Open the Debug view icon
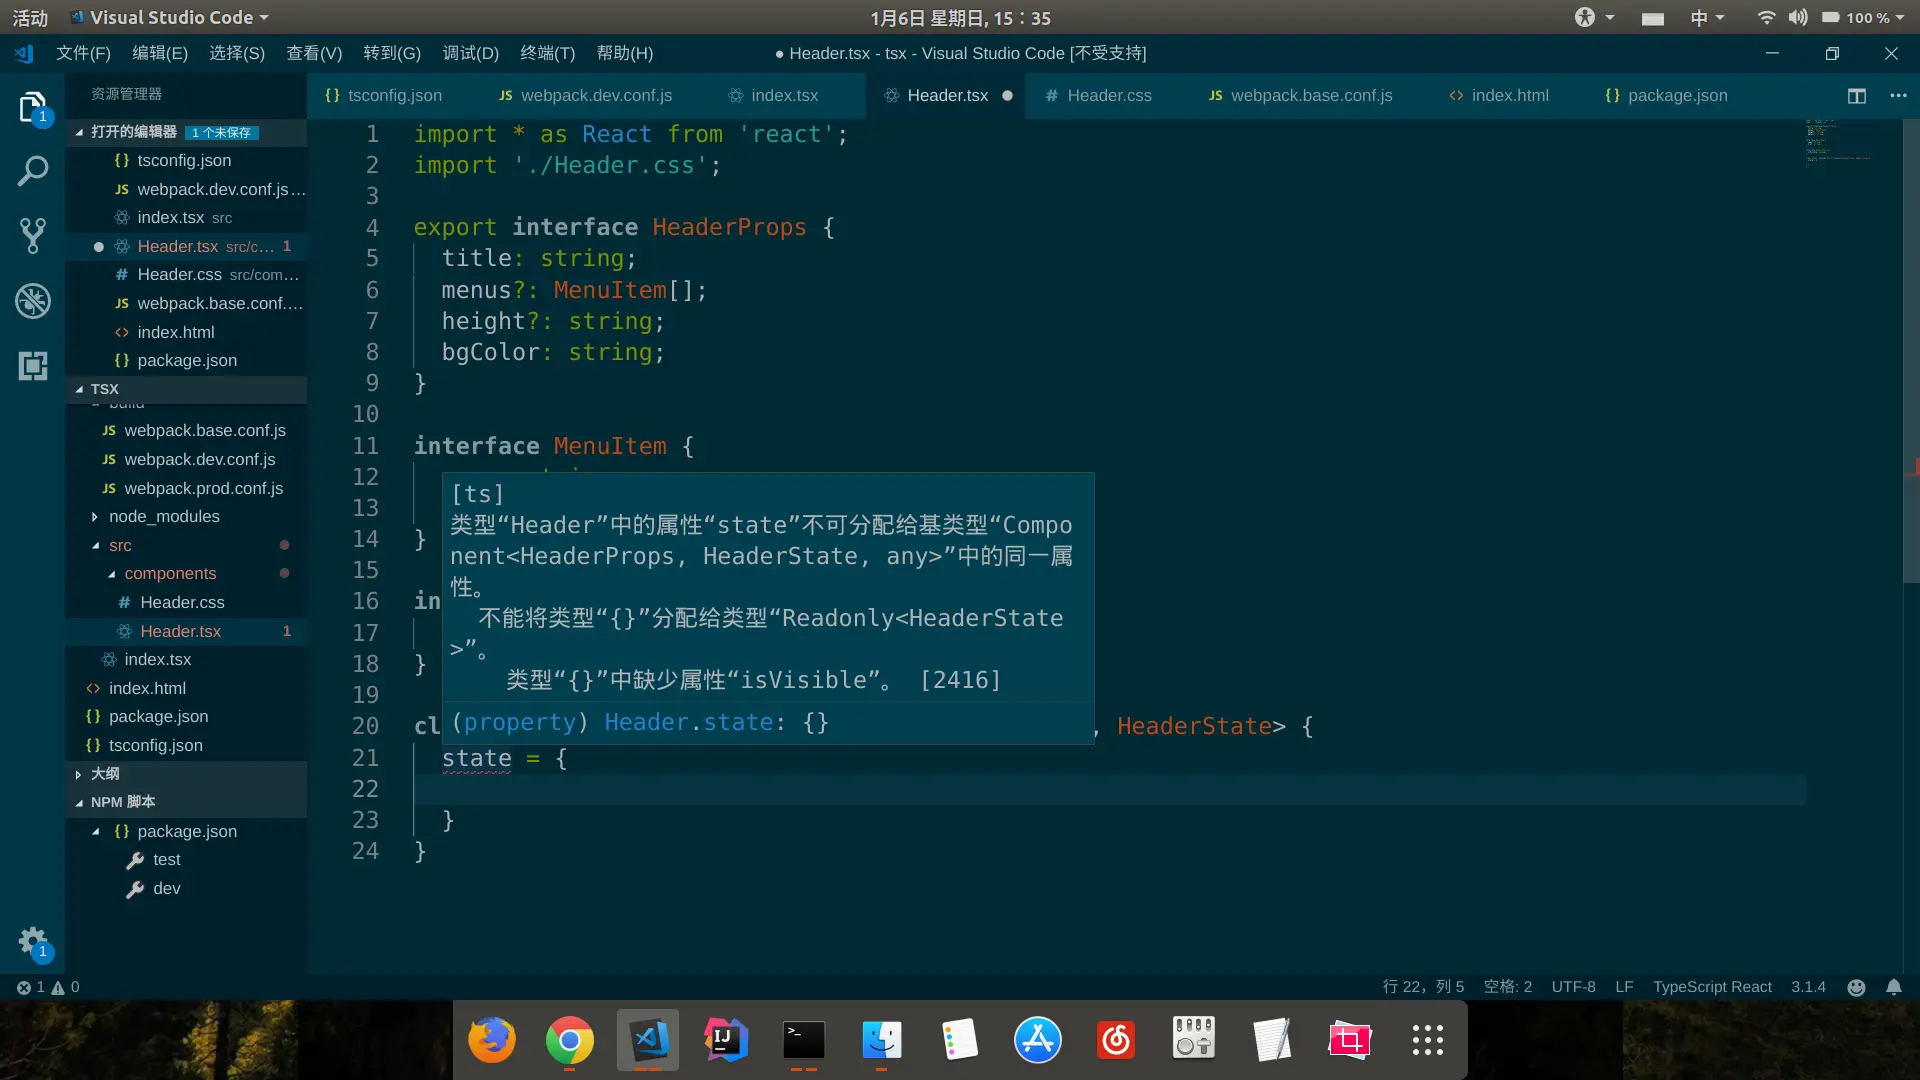Viewport: 1920px width, 1080px height. coord(32,301)
